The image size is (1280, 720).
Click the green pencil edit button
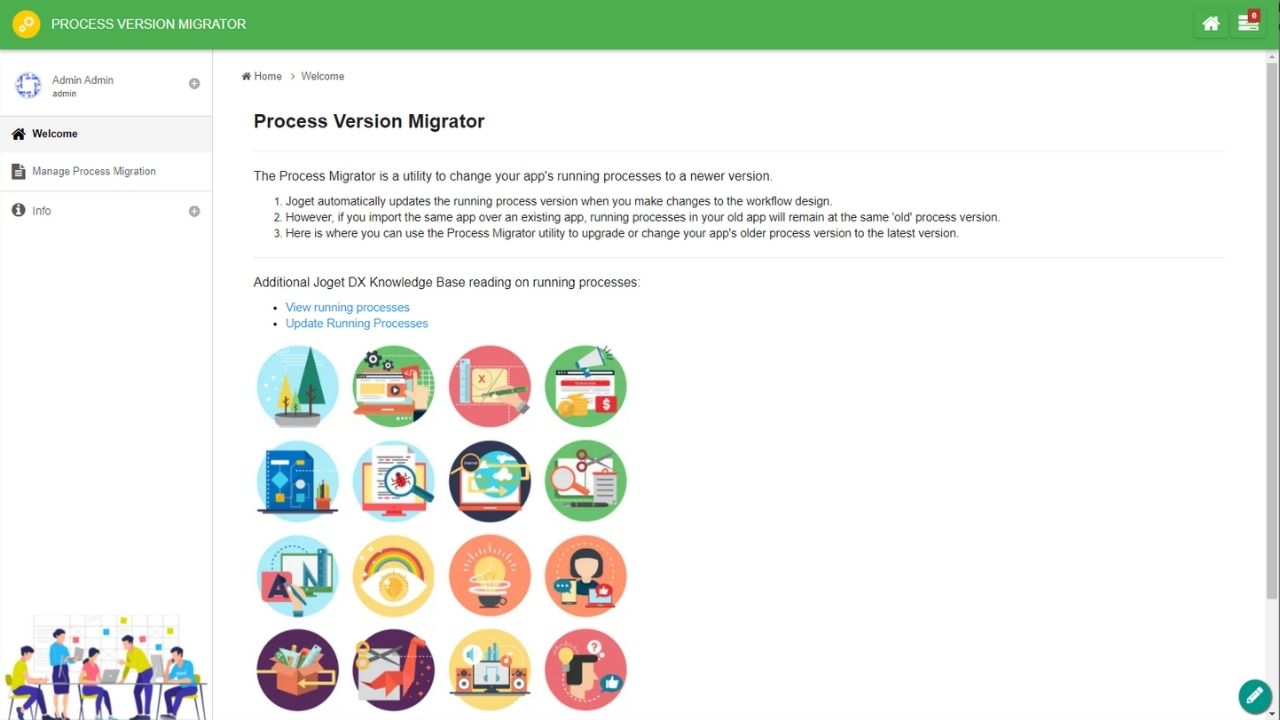click(x=1254, y=695)
